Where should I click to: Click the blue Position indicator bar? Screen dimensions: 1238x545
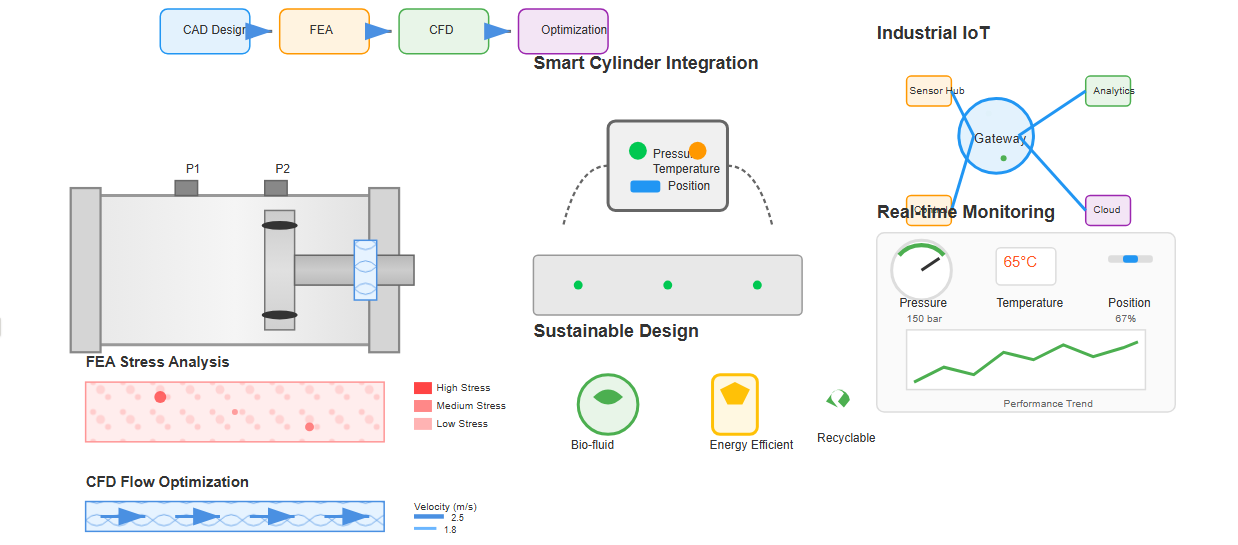645,186
